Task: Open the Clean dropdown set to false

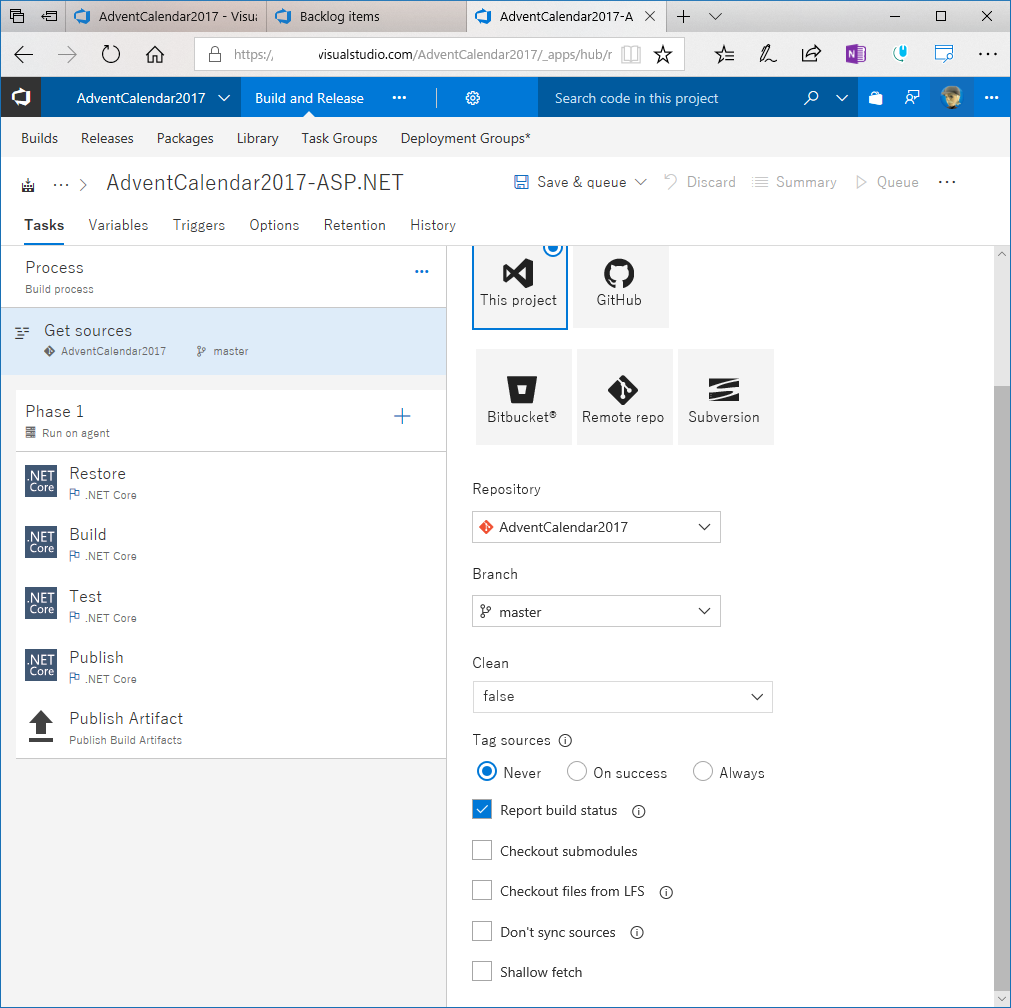Action: (x=623, y=697)
